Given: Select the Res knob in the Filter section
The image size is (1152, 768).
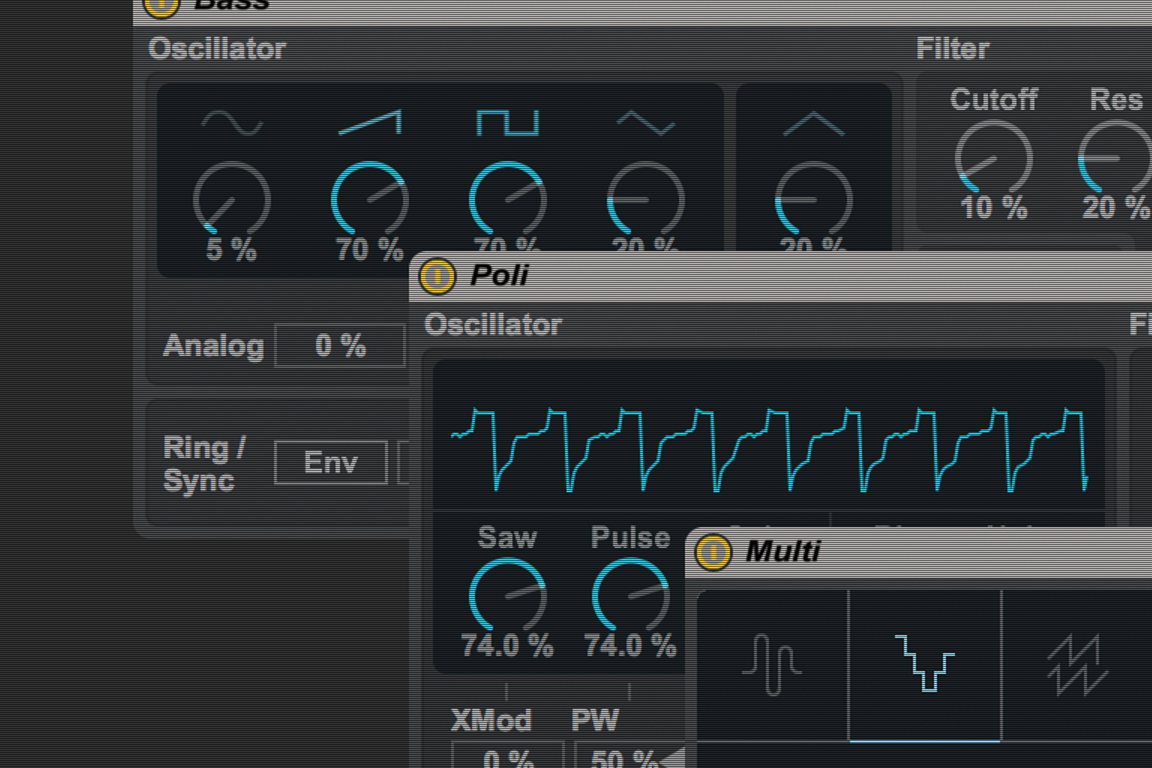Looking at the screenshot, I should 1114,158.
